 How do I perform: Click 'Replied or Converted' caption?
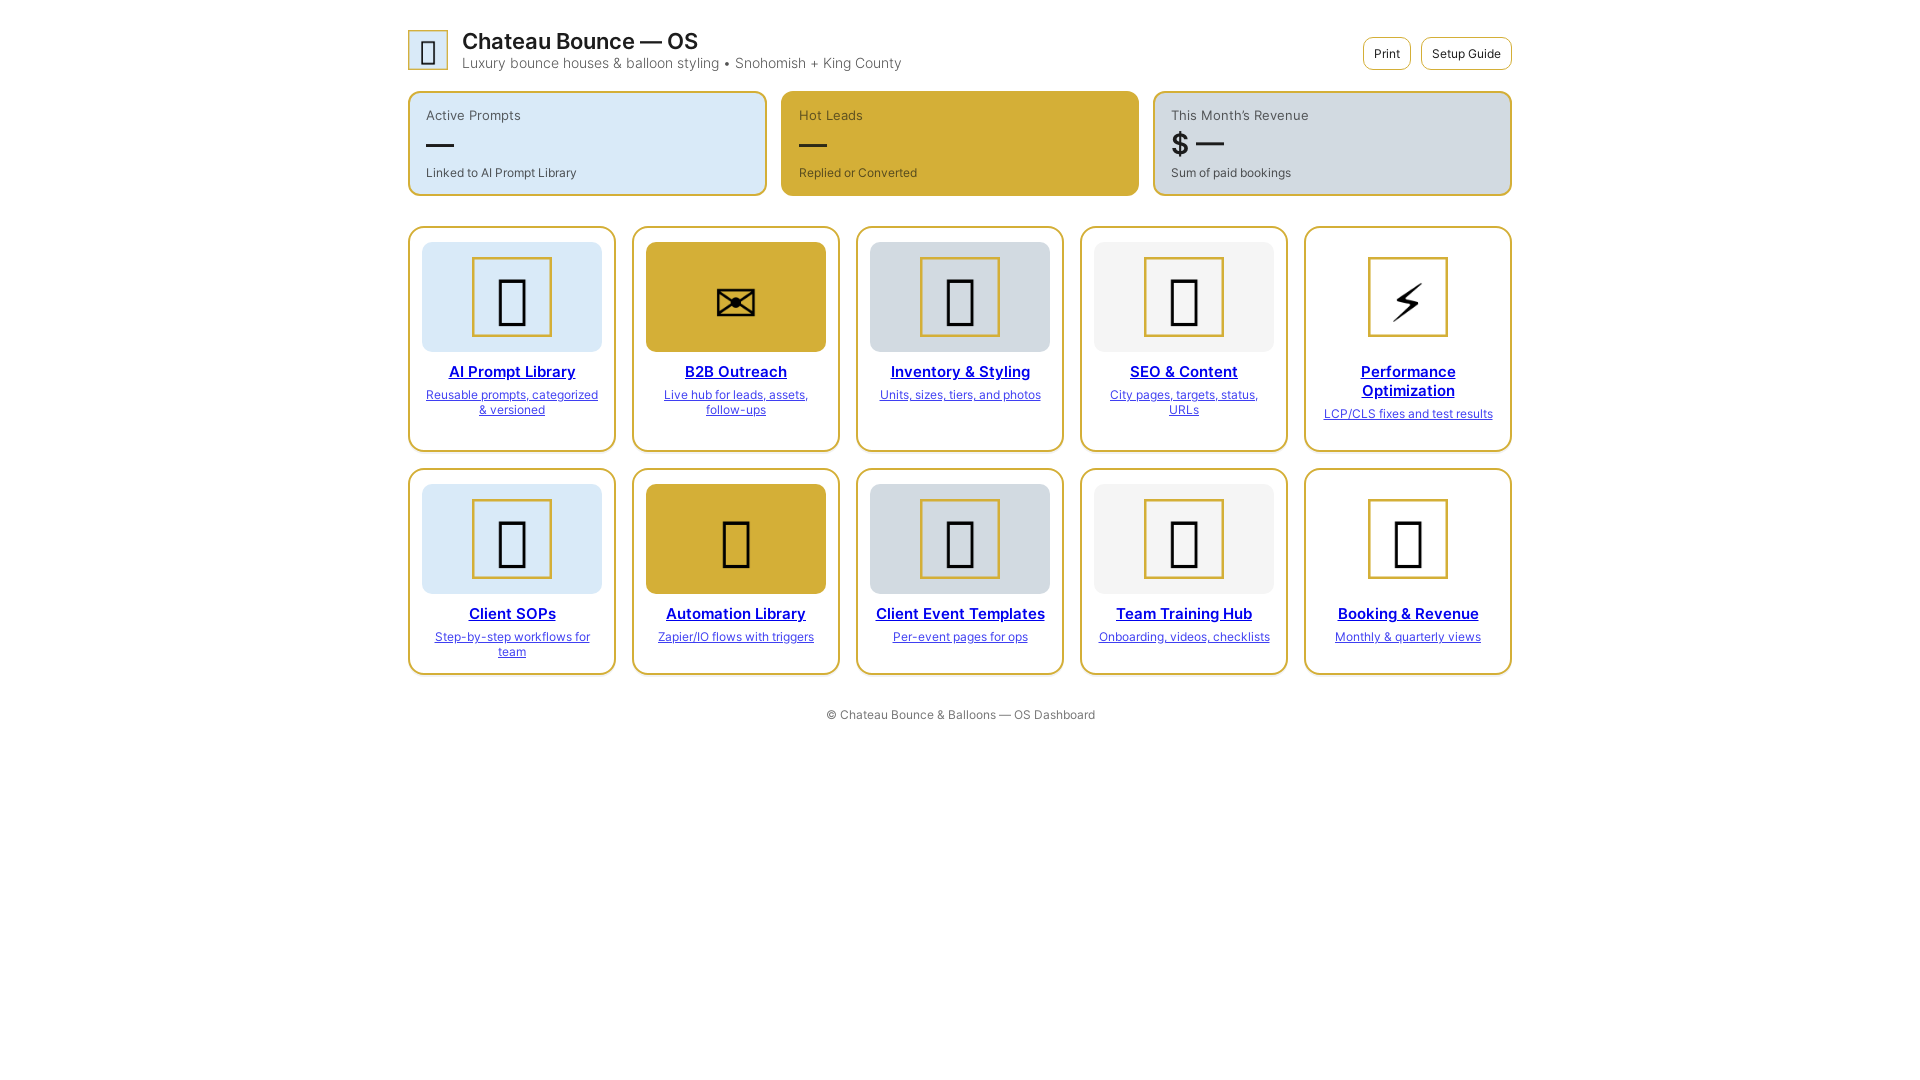858,173
